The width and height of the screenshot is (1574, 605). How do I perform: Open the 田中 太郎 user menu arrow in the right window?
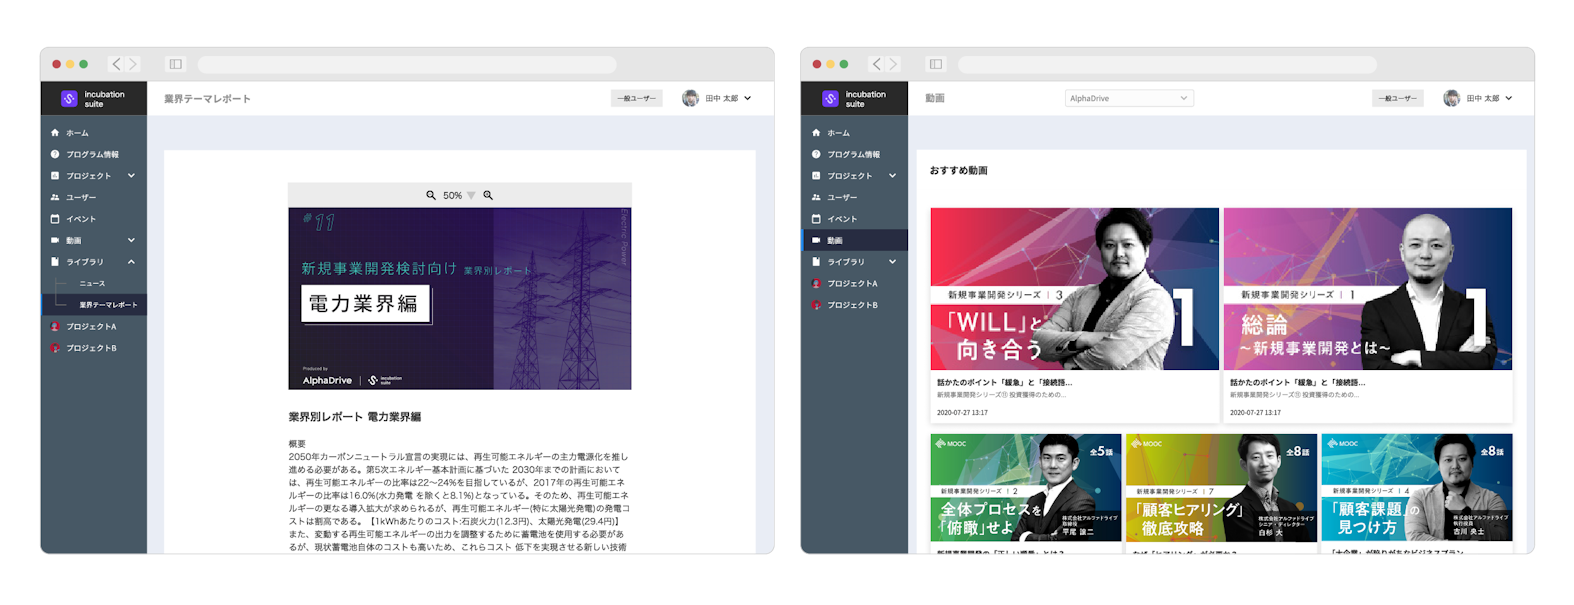coord(1508,98)
